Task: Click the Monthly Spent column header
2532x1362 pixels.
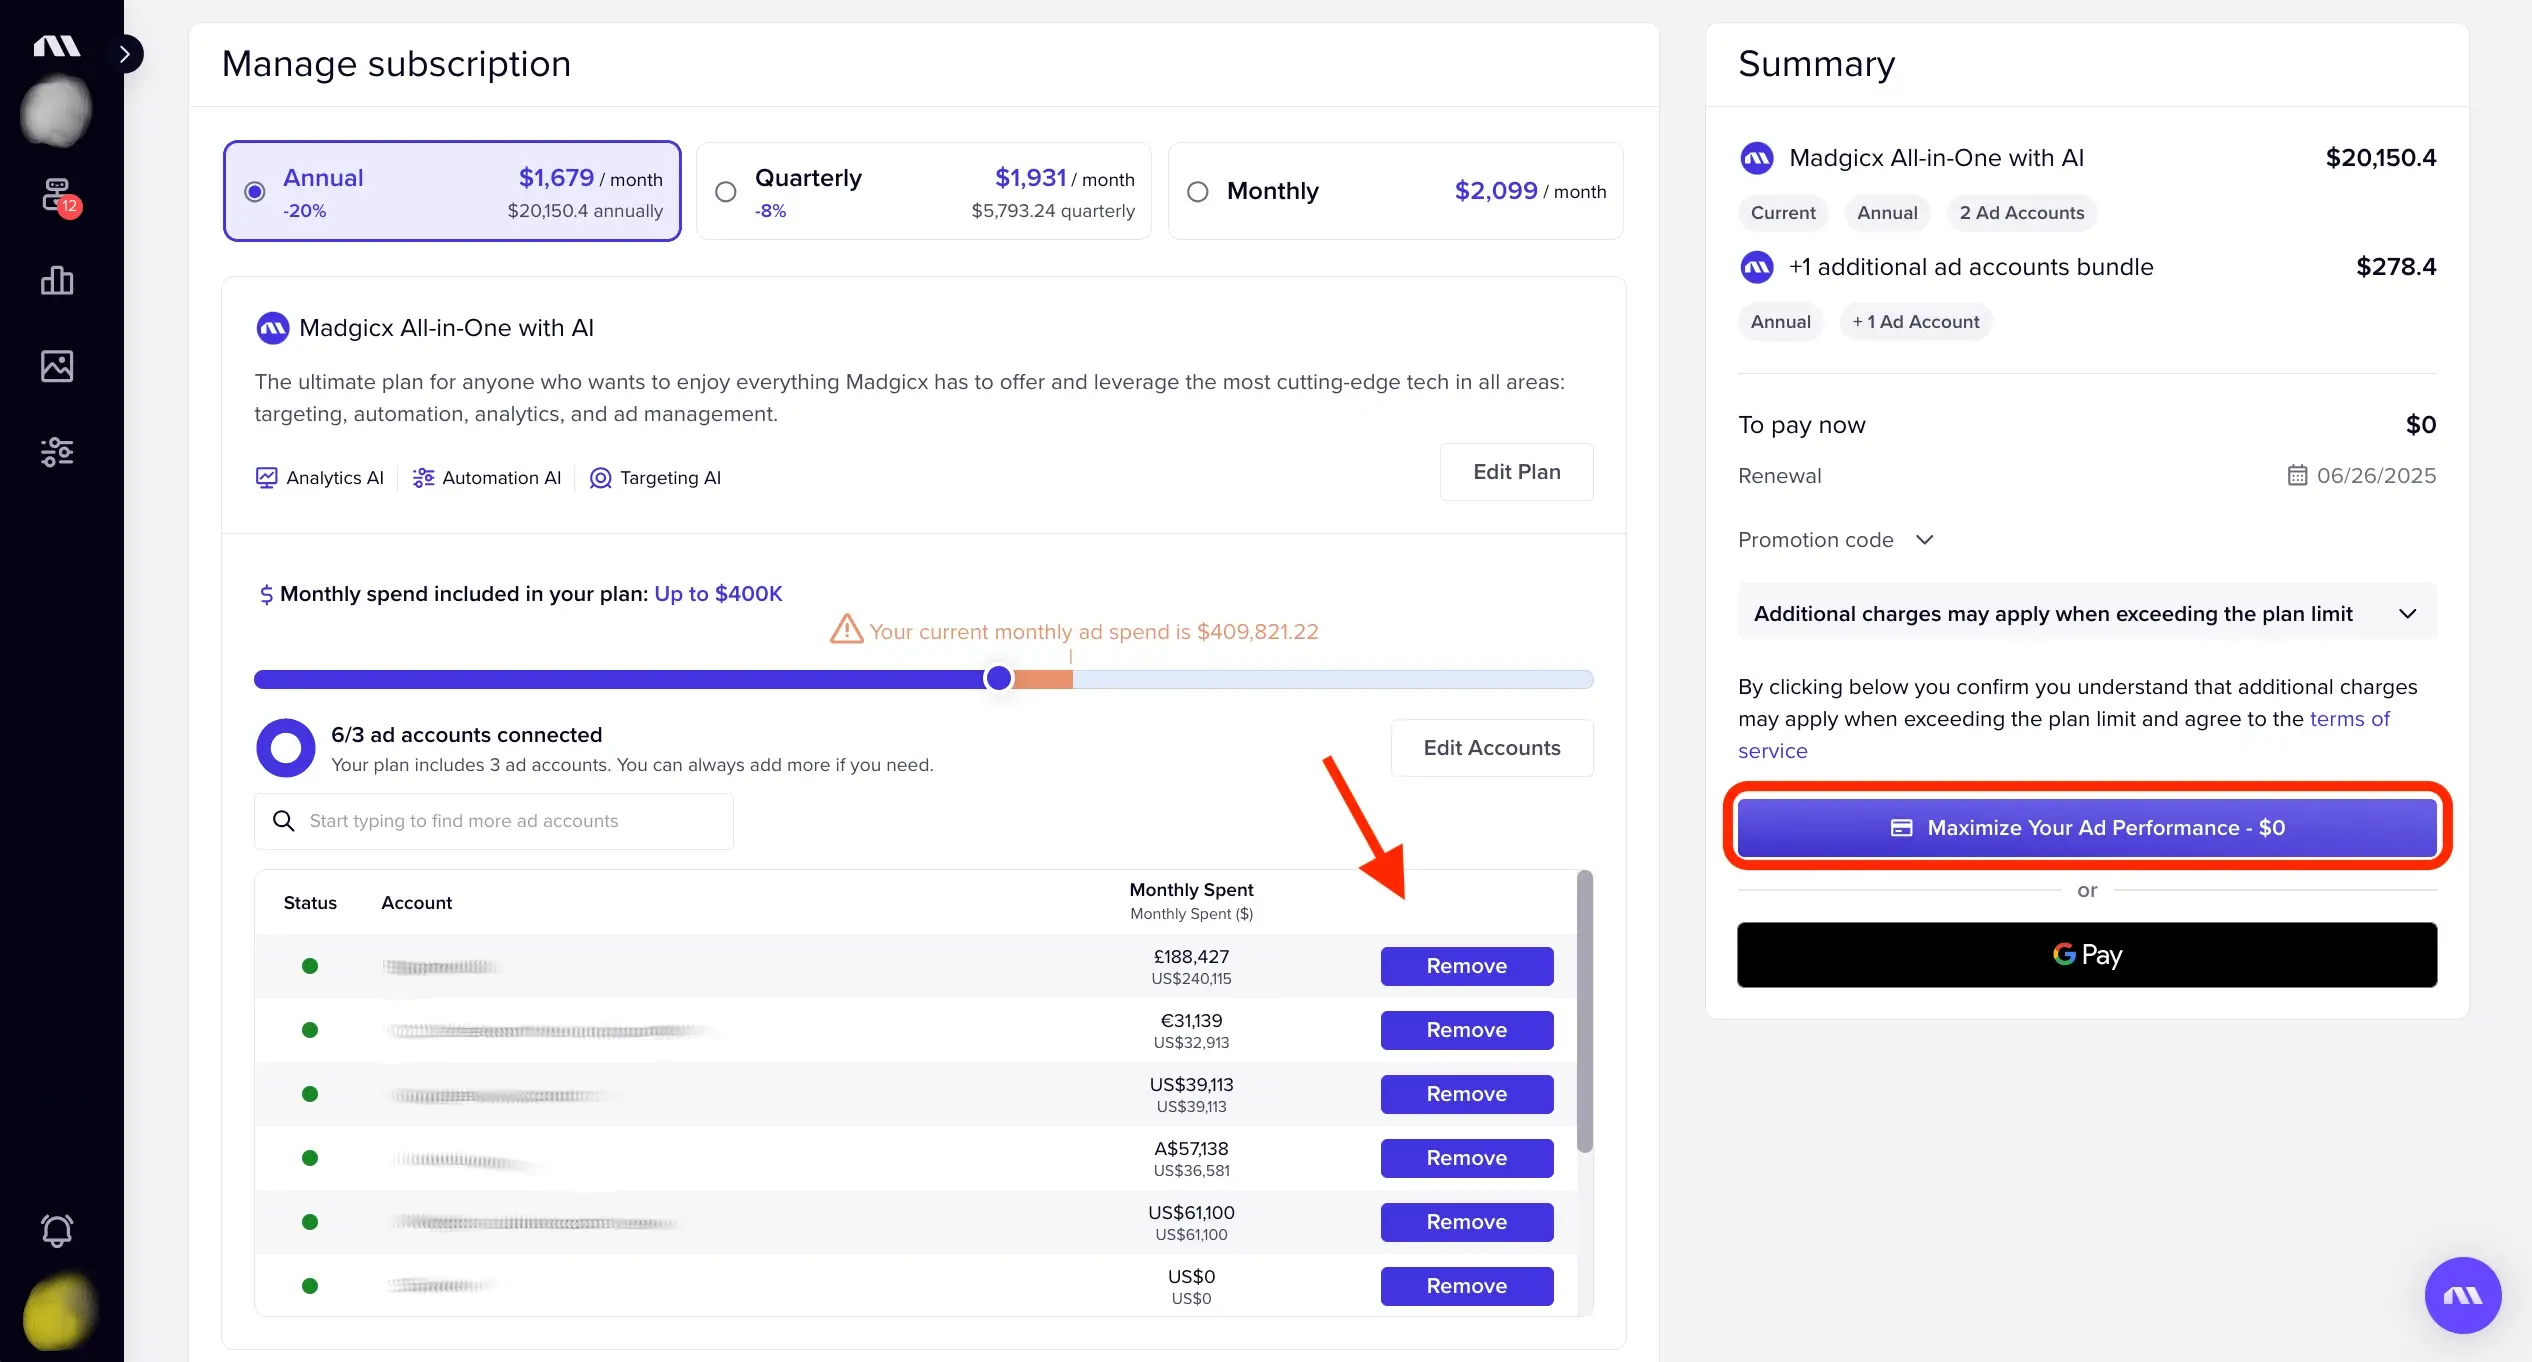Action: coord(1191,900)
